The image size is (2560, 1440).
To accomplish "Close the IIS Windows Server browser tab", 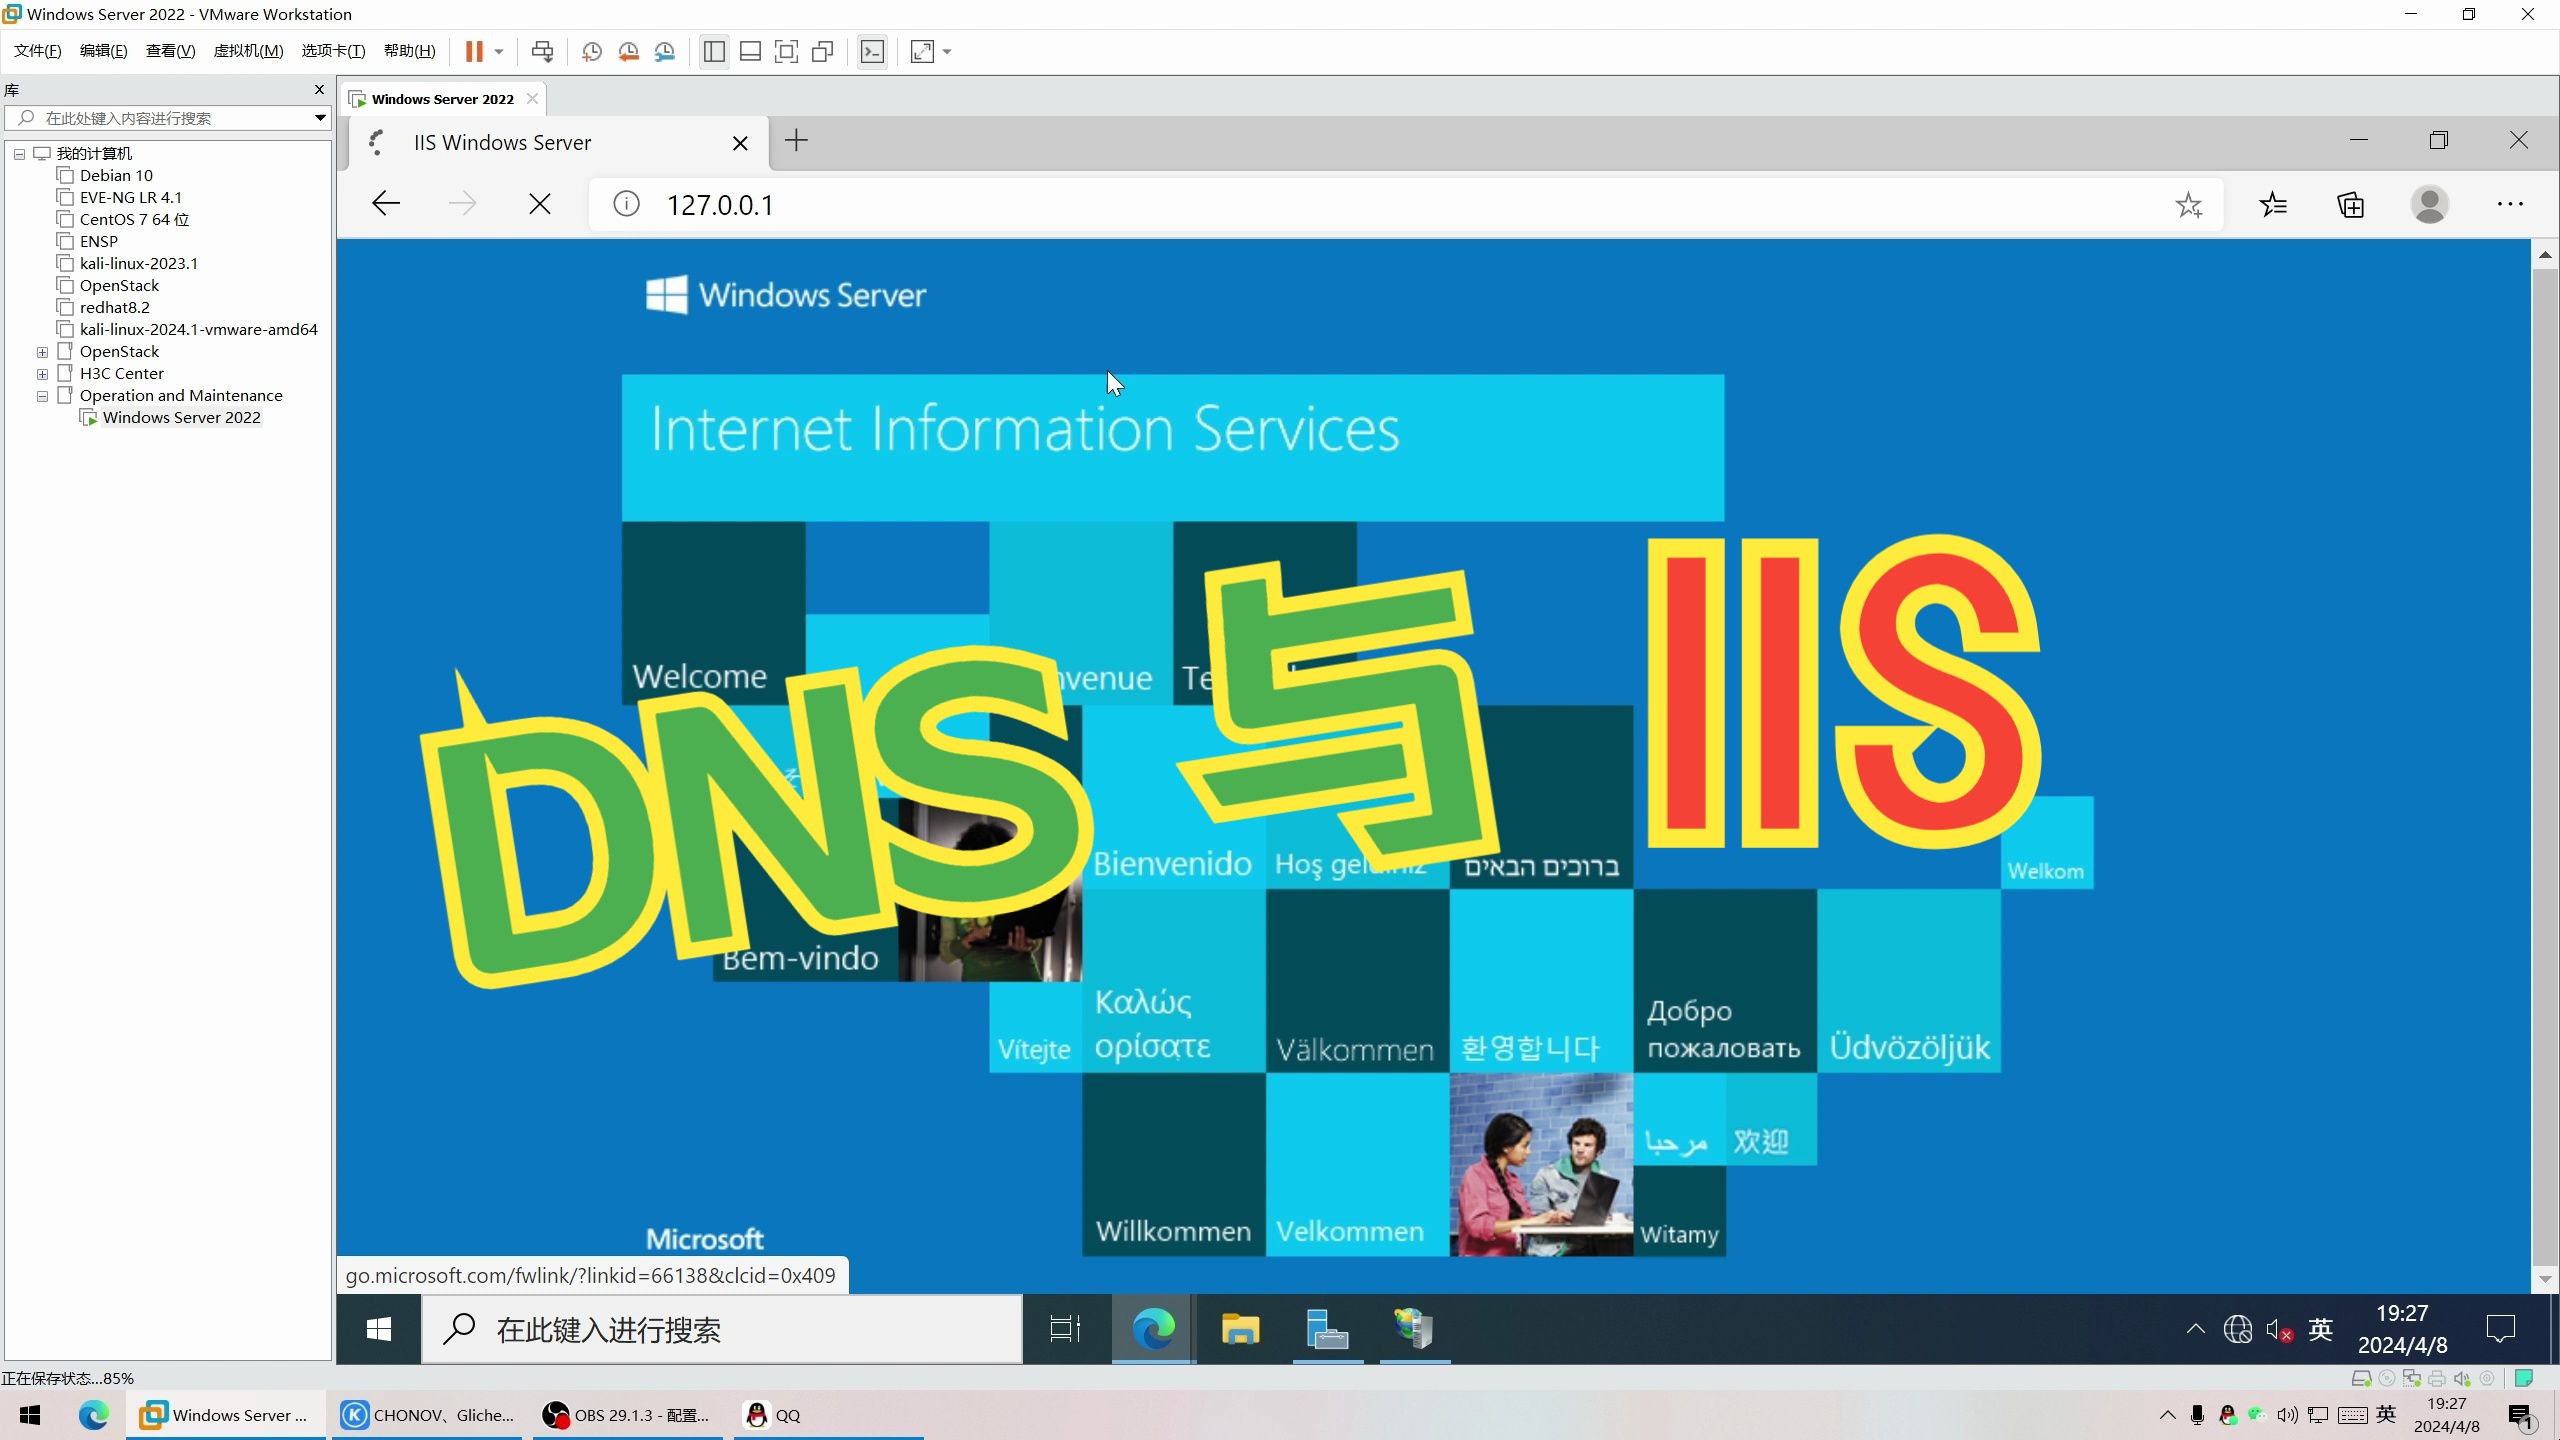I will pyautogui.click(x=740, y=143).
